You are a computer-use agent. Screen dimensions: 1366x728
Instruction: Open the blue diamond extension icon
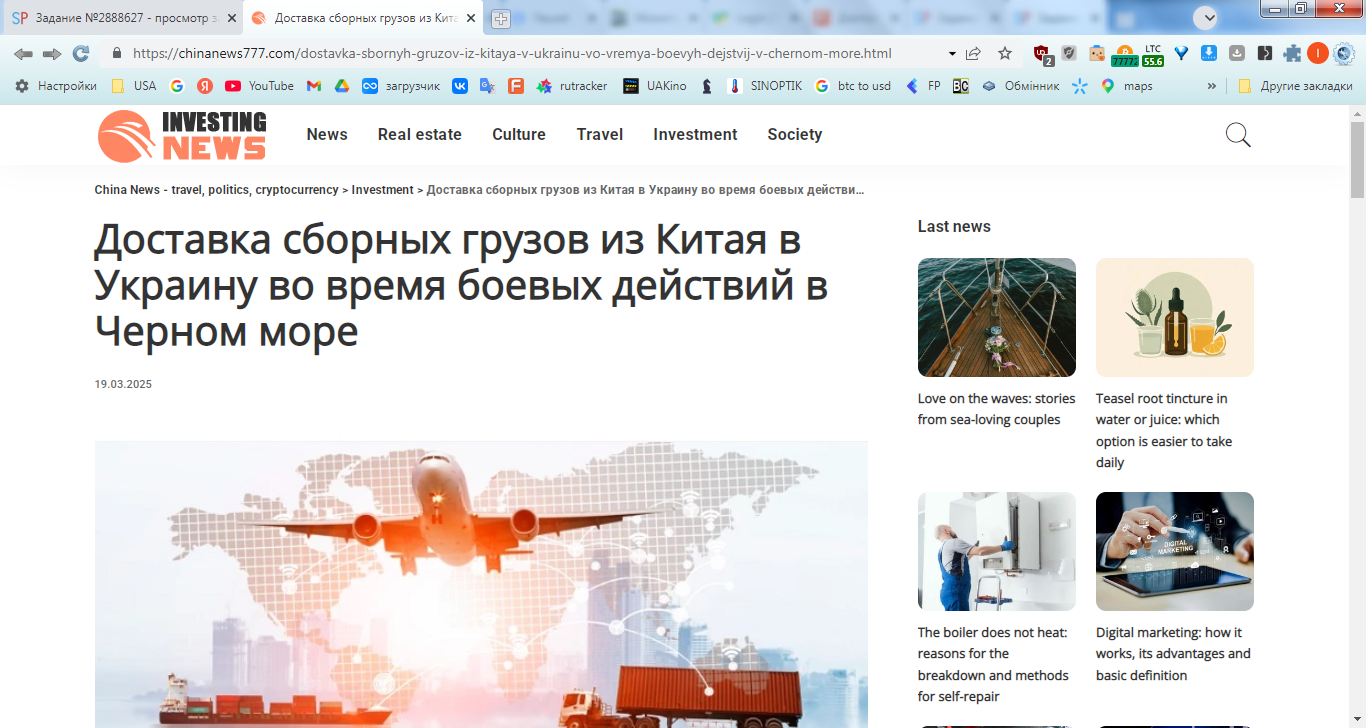point(1181,54)
